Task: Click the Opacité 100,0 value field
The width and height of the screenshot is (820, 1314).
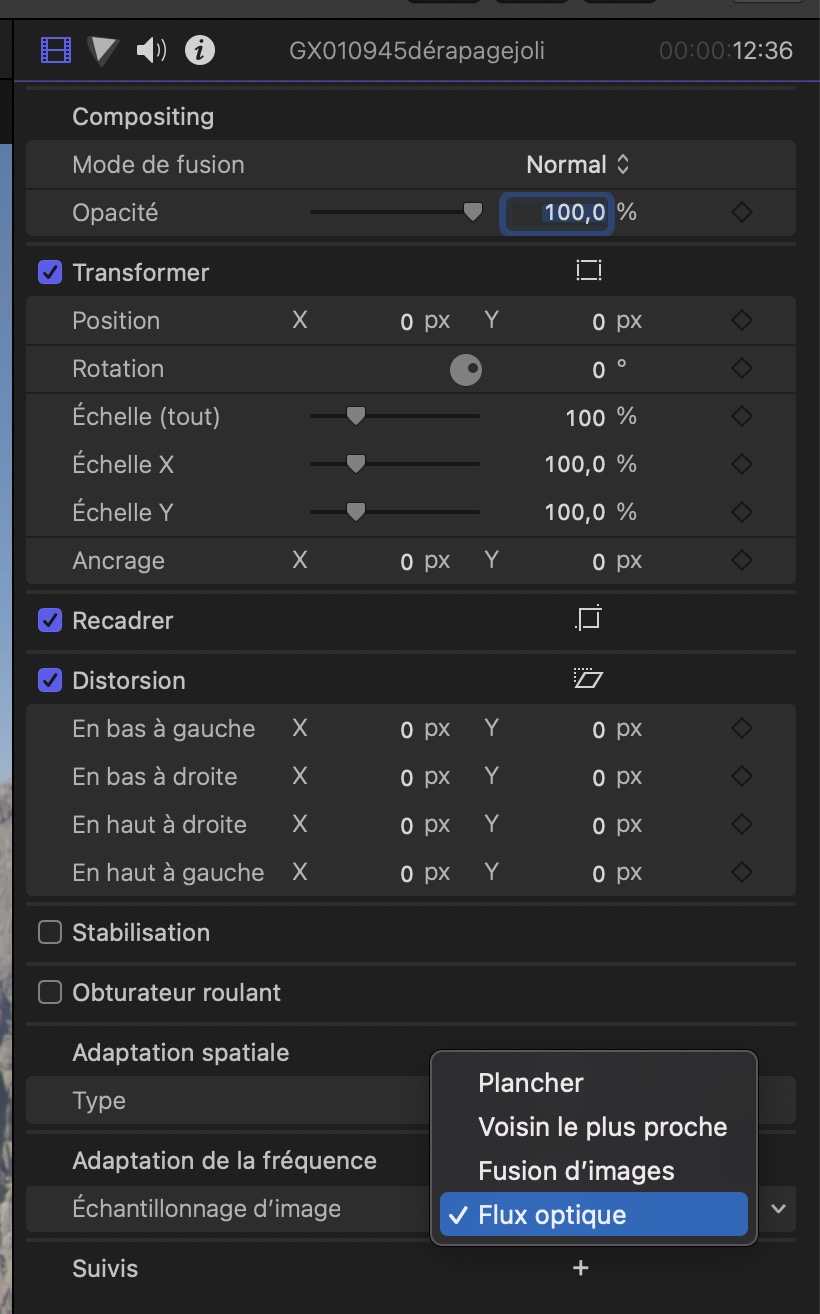Action: click(x=556, y=212)
